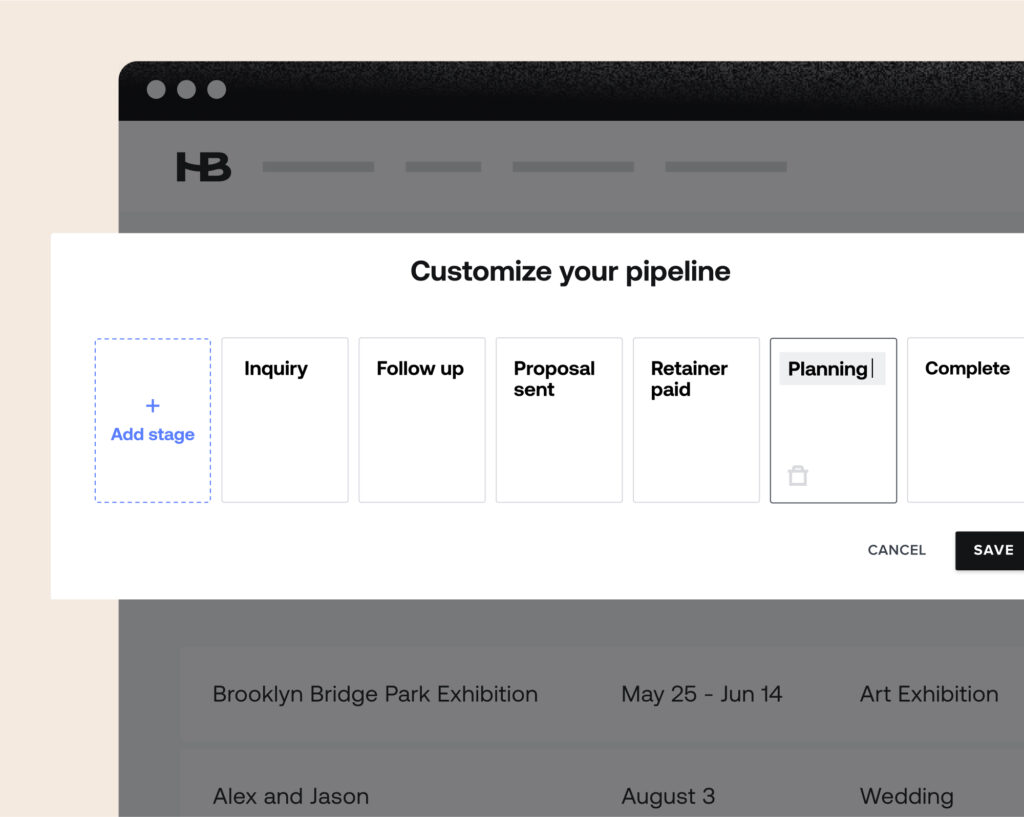Image resolution: width=1024 pixels, height=817 pixels.
Task: Click the HB HoneyBook logo
Action: (204, 167)
